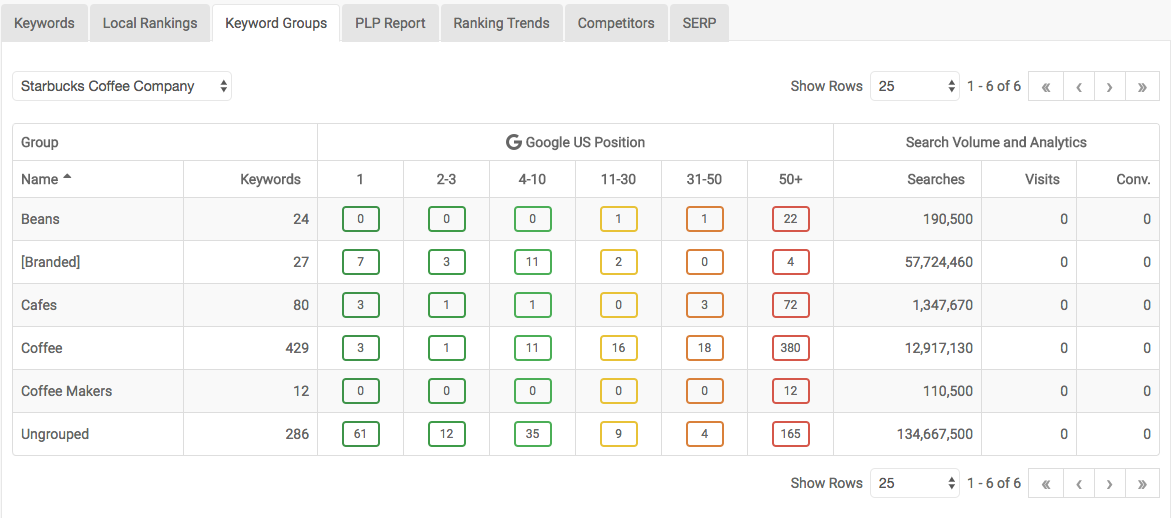Open the bottom Show Rows dropdown

[915, 483]
